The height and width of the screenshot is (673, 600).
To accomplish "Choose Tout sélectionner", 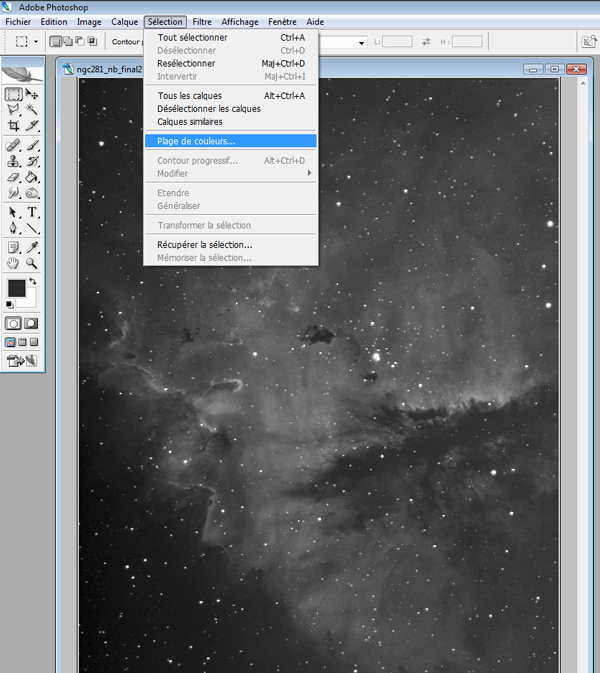I will click(231, 37).
